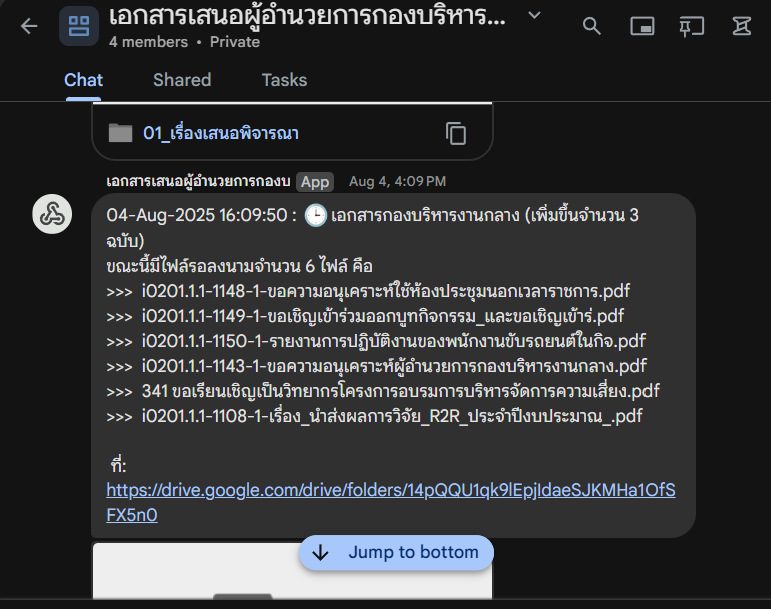Open the picture-in-picture pop-out icon
Image resolution: width=771 pixels, height=609 pixels.
[x=642, y=26]
